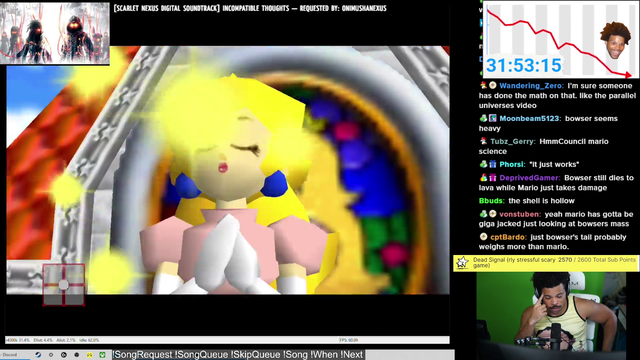Open cptBardo's chat profile
Screen dimensions: 640x360
(509, 237)
